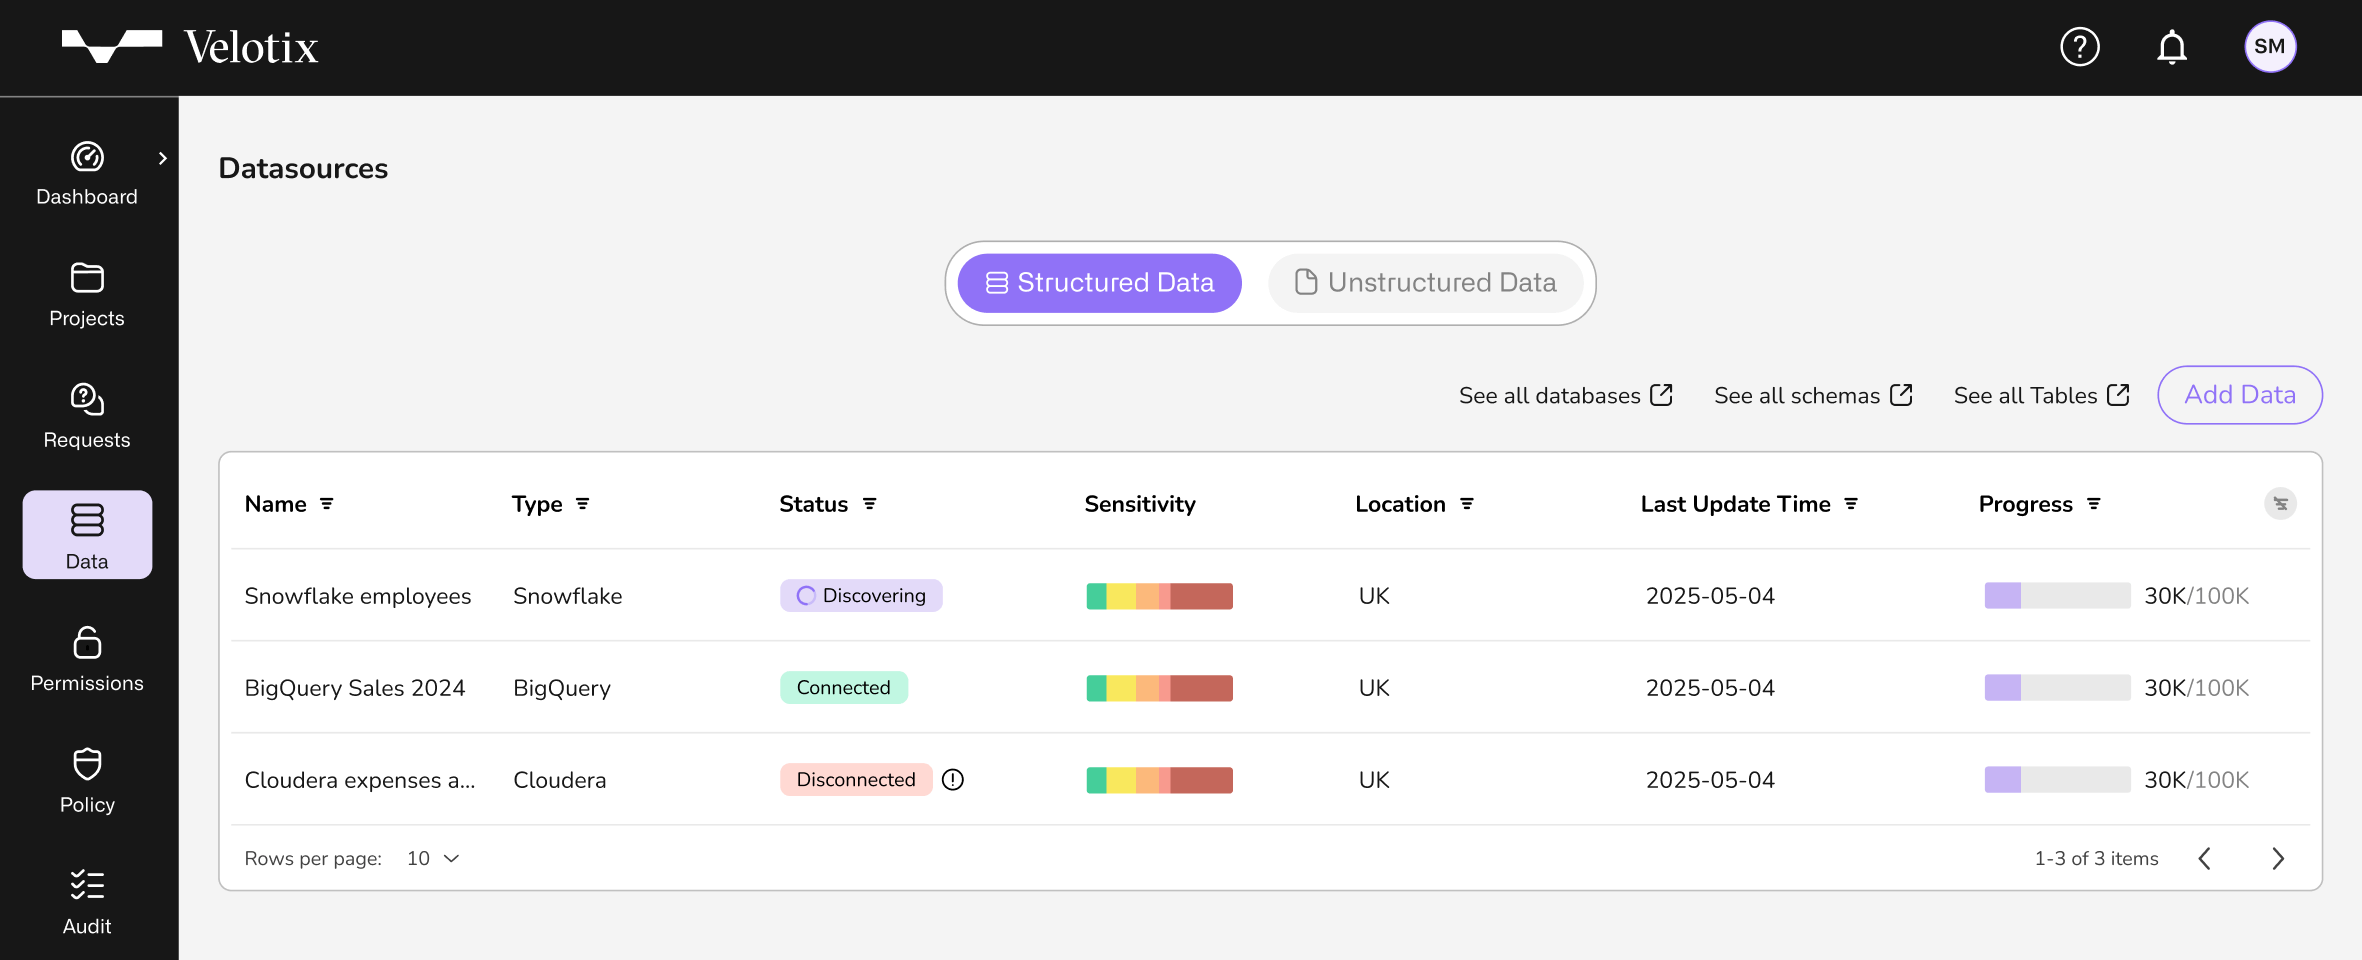Screen dimensions: 2362x960
Task: Select the Data sidebar item
Action: pyautogui.click(x=87, y=535)
